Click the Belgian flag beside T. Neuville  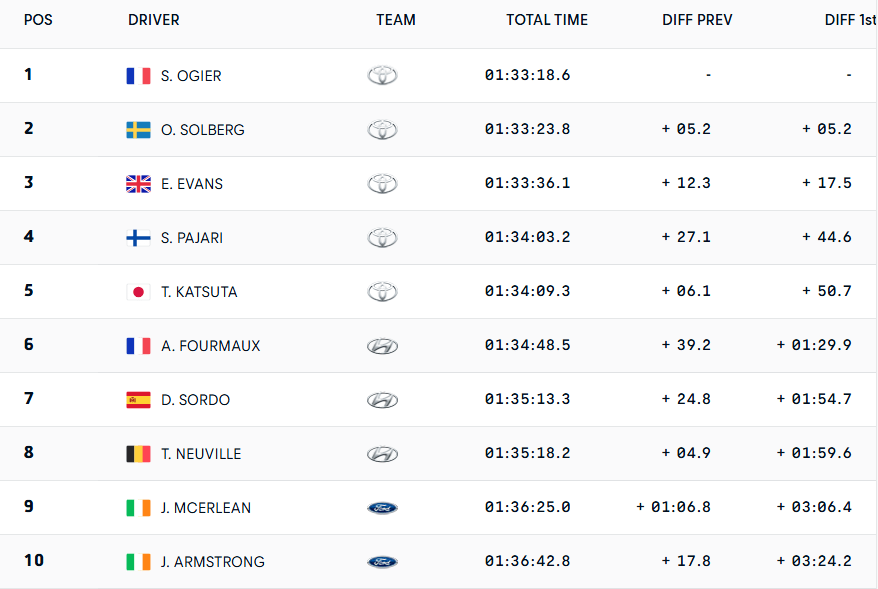click(138, 454)
